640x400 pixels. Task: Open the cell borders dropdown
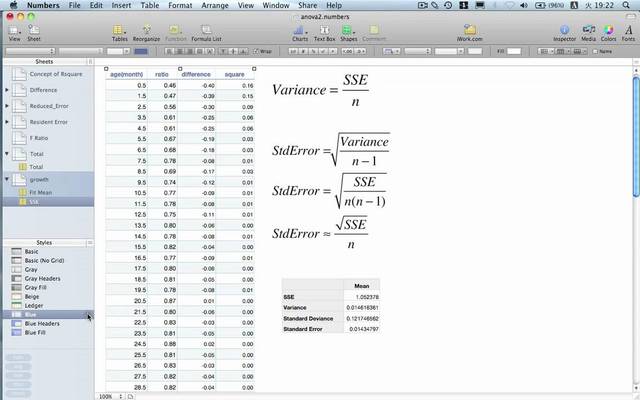point(391,51)
